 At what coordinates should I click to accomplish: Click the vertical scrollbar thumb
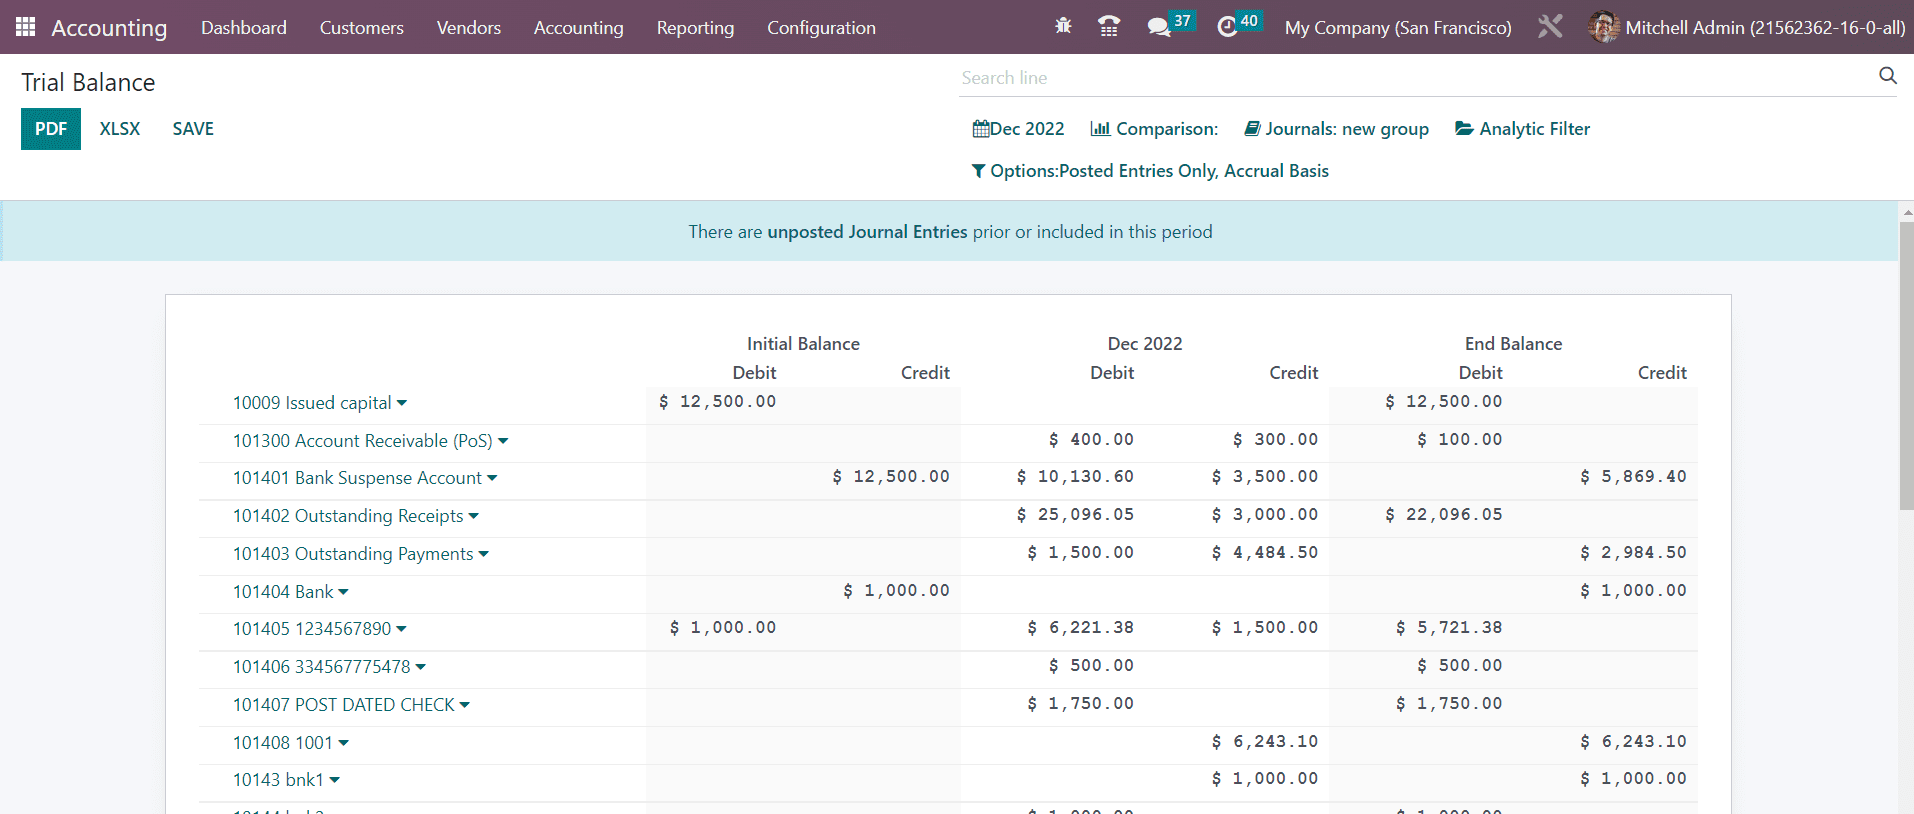coord(1906,365)
